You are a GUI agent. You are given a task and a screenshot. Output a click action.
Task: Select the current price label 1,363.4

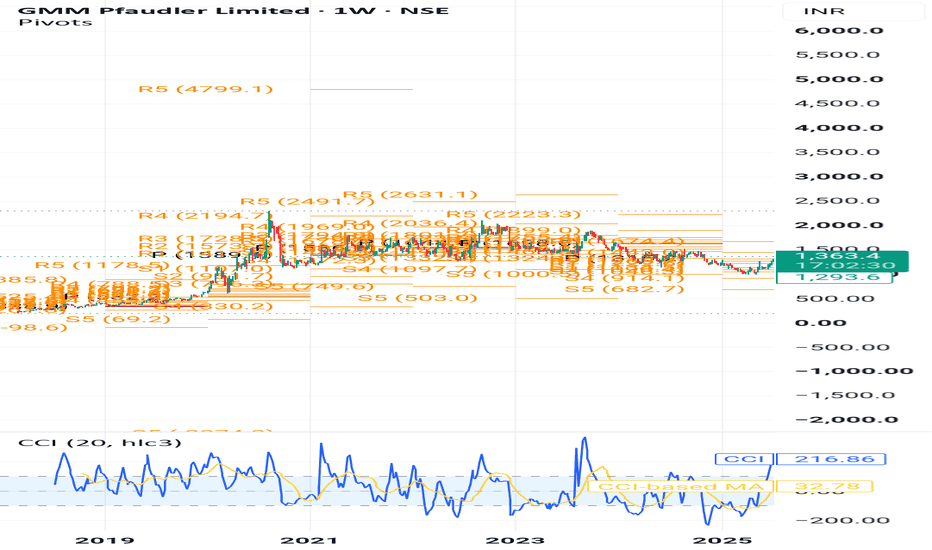click(x=842, y=256)
